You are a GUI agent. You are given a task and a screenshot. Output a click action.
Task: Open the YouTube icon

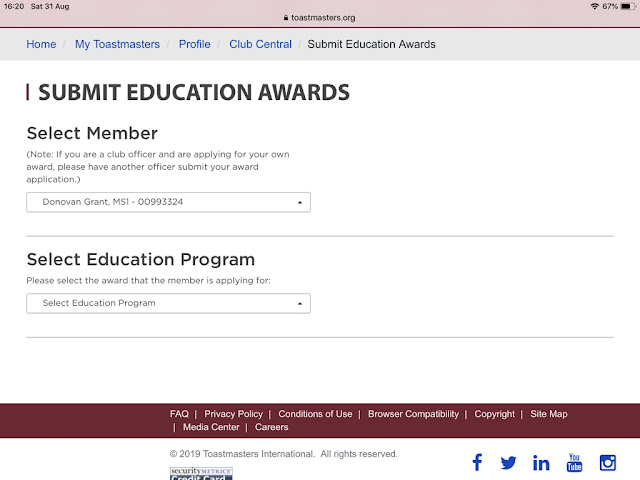pyautogui.click(x=574, y=462)
